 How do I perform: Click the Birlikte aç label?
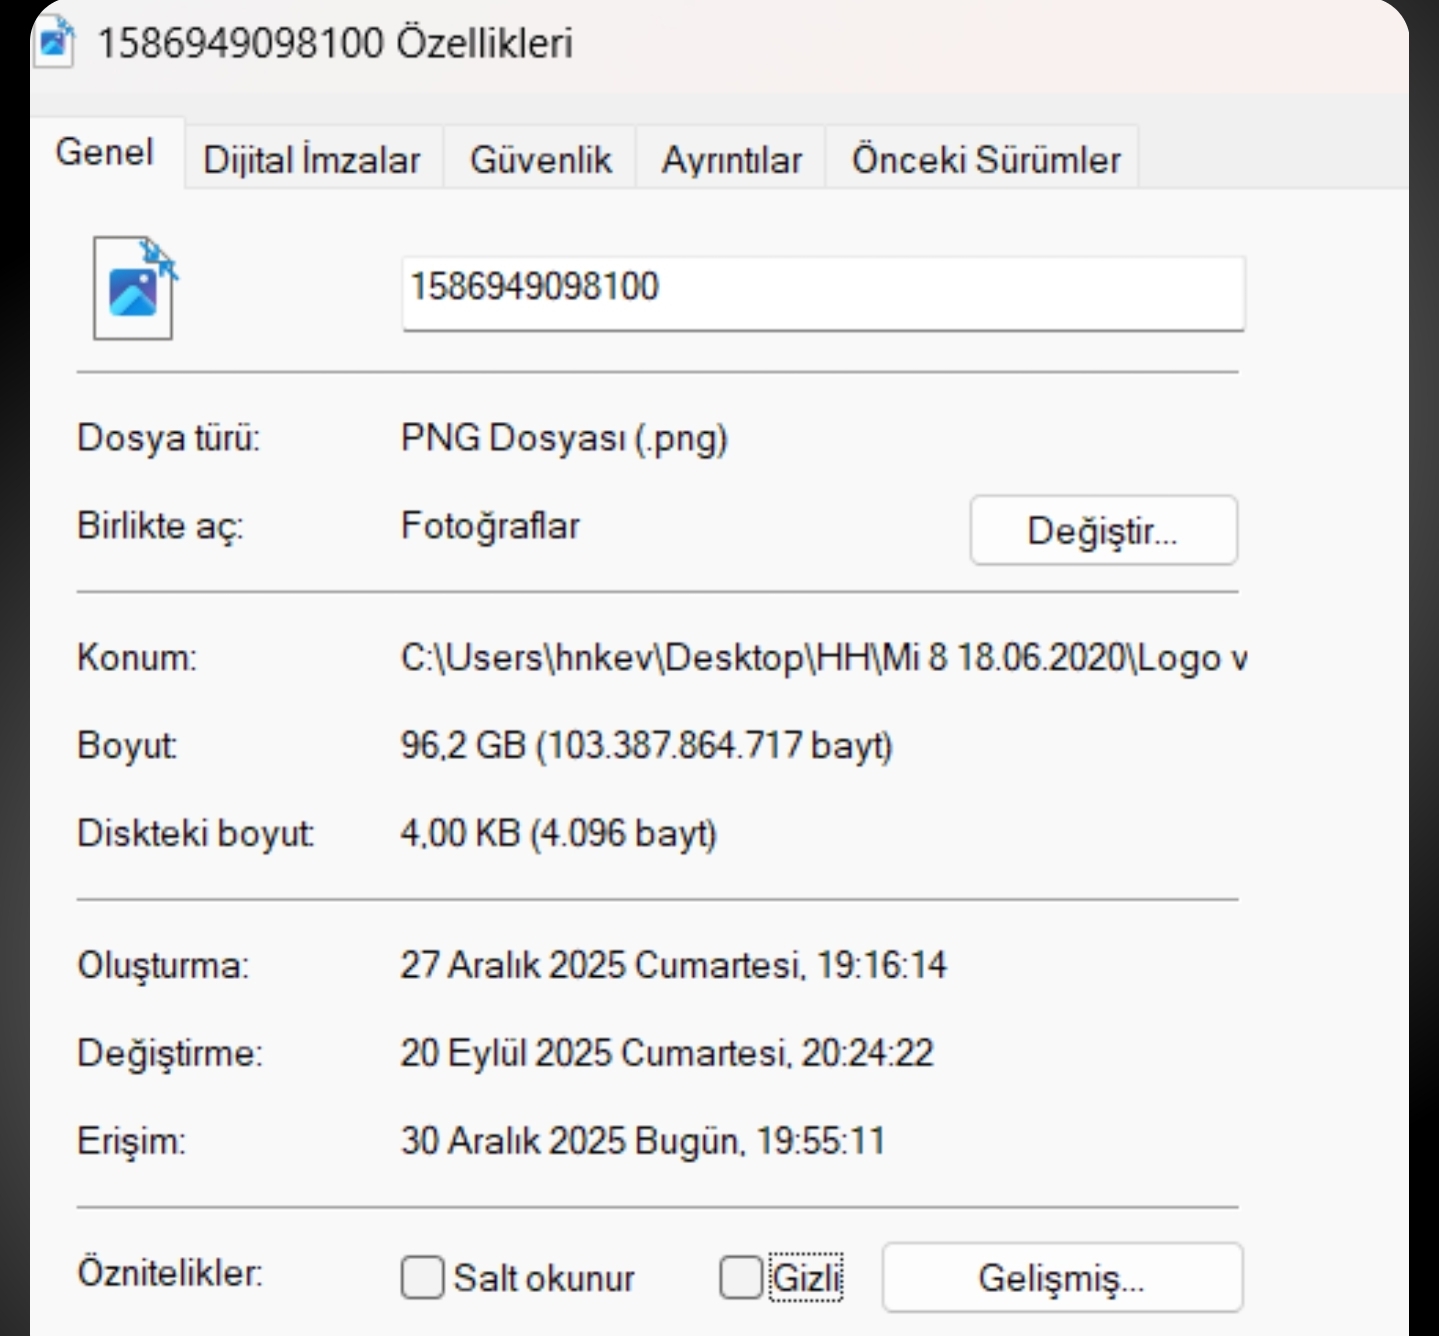coord(160,526)
